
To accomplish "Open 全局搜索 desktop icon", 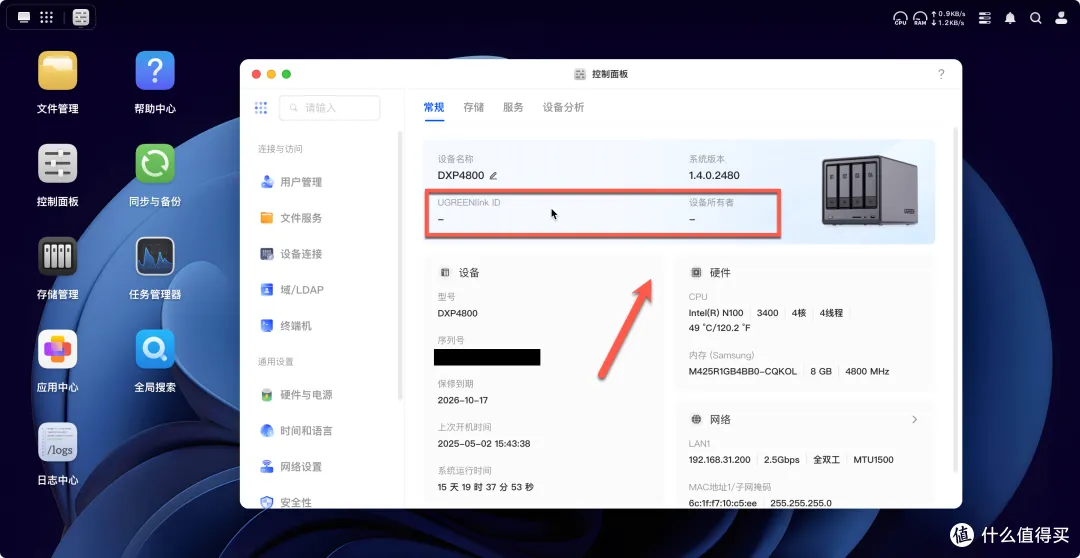I will [x=155, y=350].
